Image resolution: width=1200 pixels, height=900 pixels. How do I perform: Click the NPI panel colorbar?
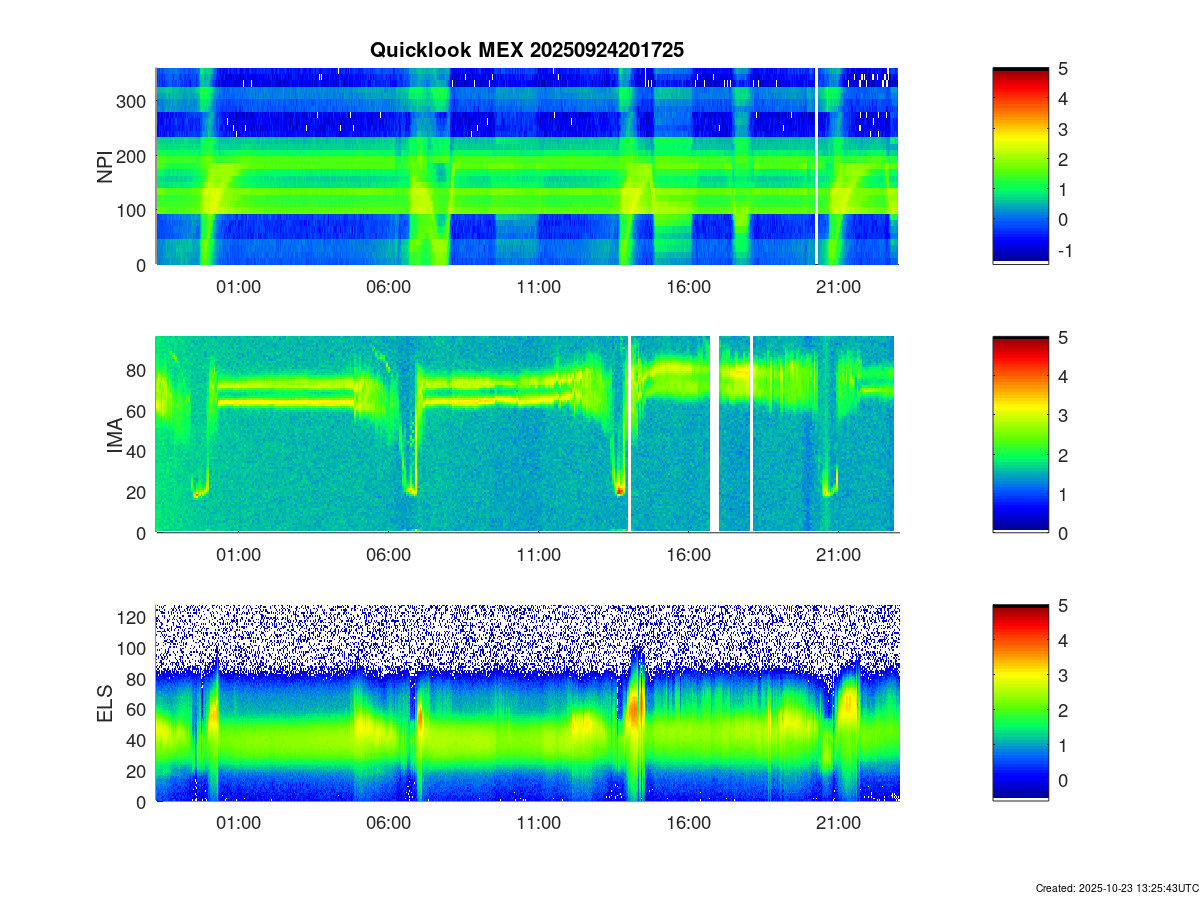[1020, 165]
